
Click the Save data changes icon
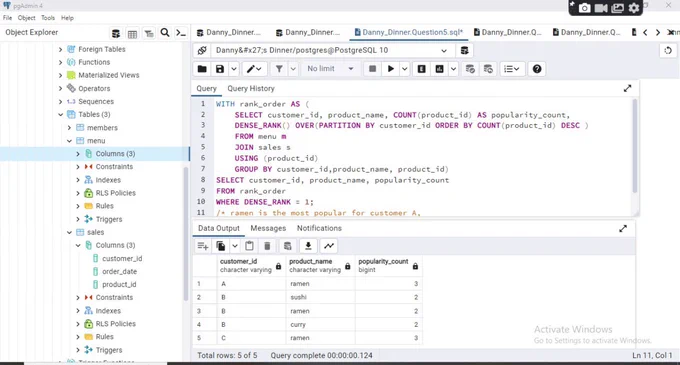click(288, 246)
